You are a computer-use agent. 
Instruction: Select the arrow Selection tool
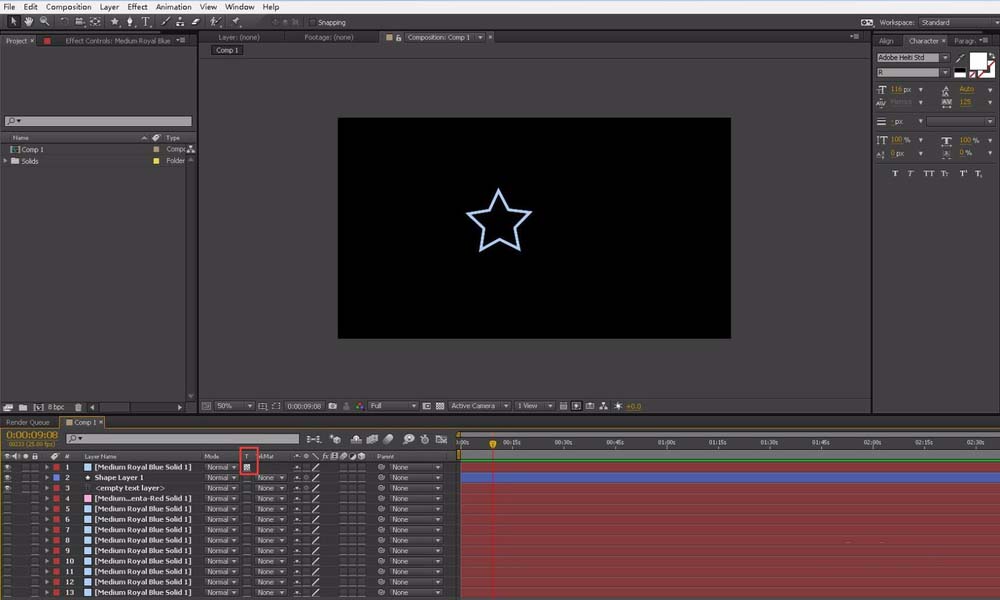click(x=13, y=22)
